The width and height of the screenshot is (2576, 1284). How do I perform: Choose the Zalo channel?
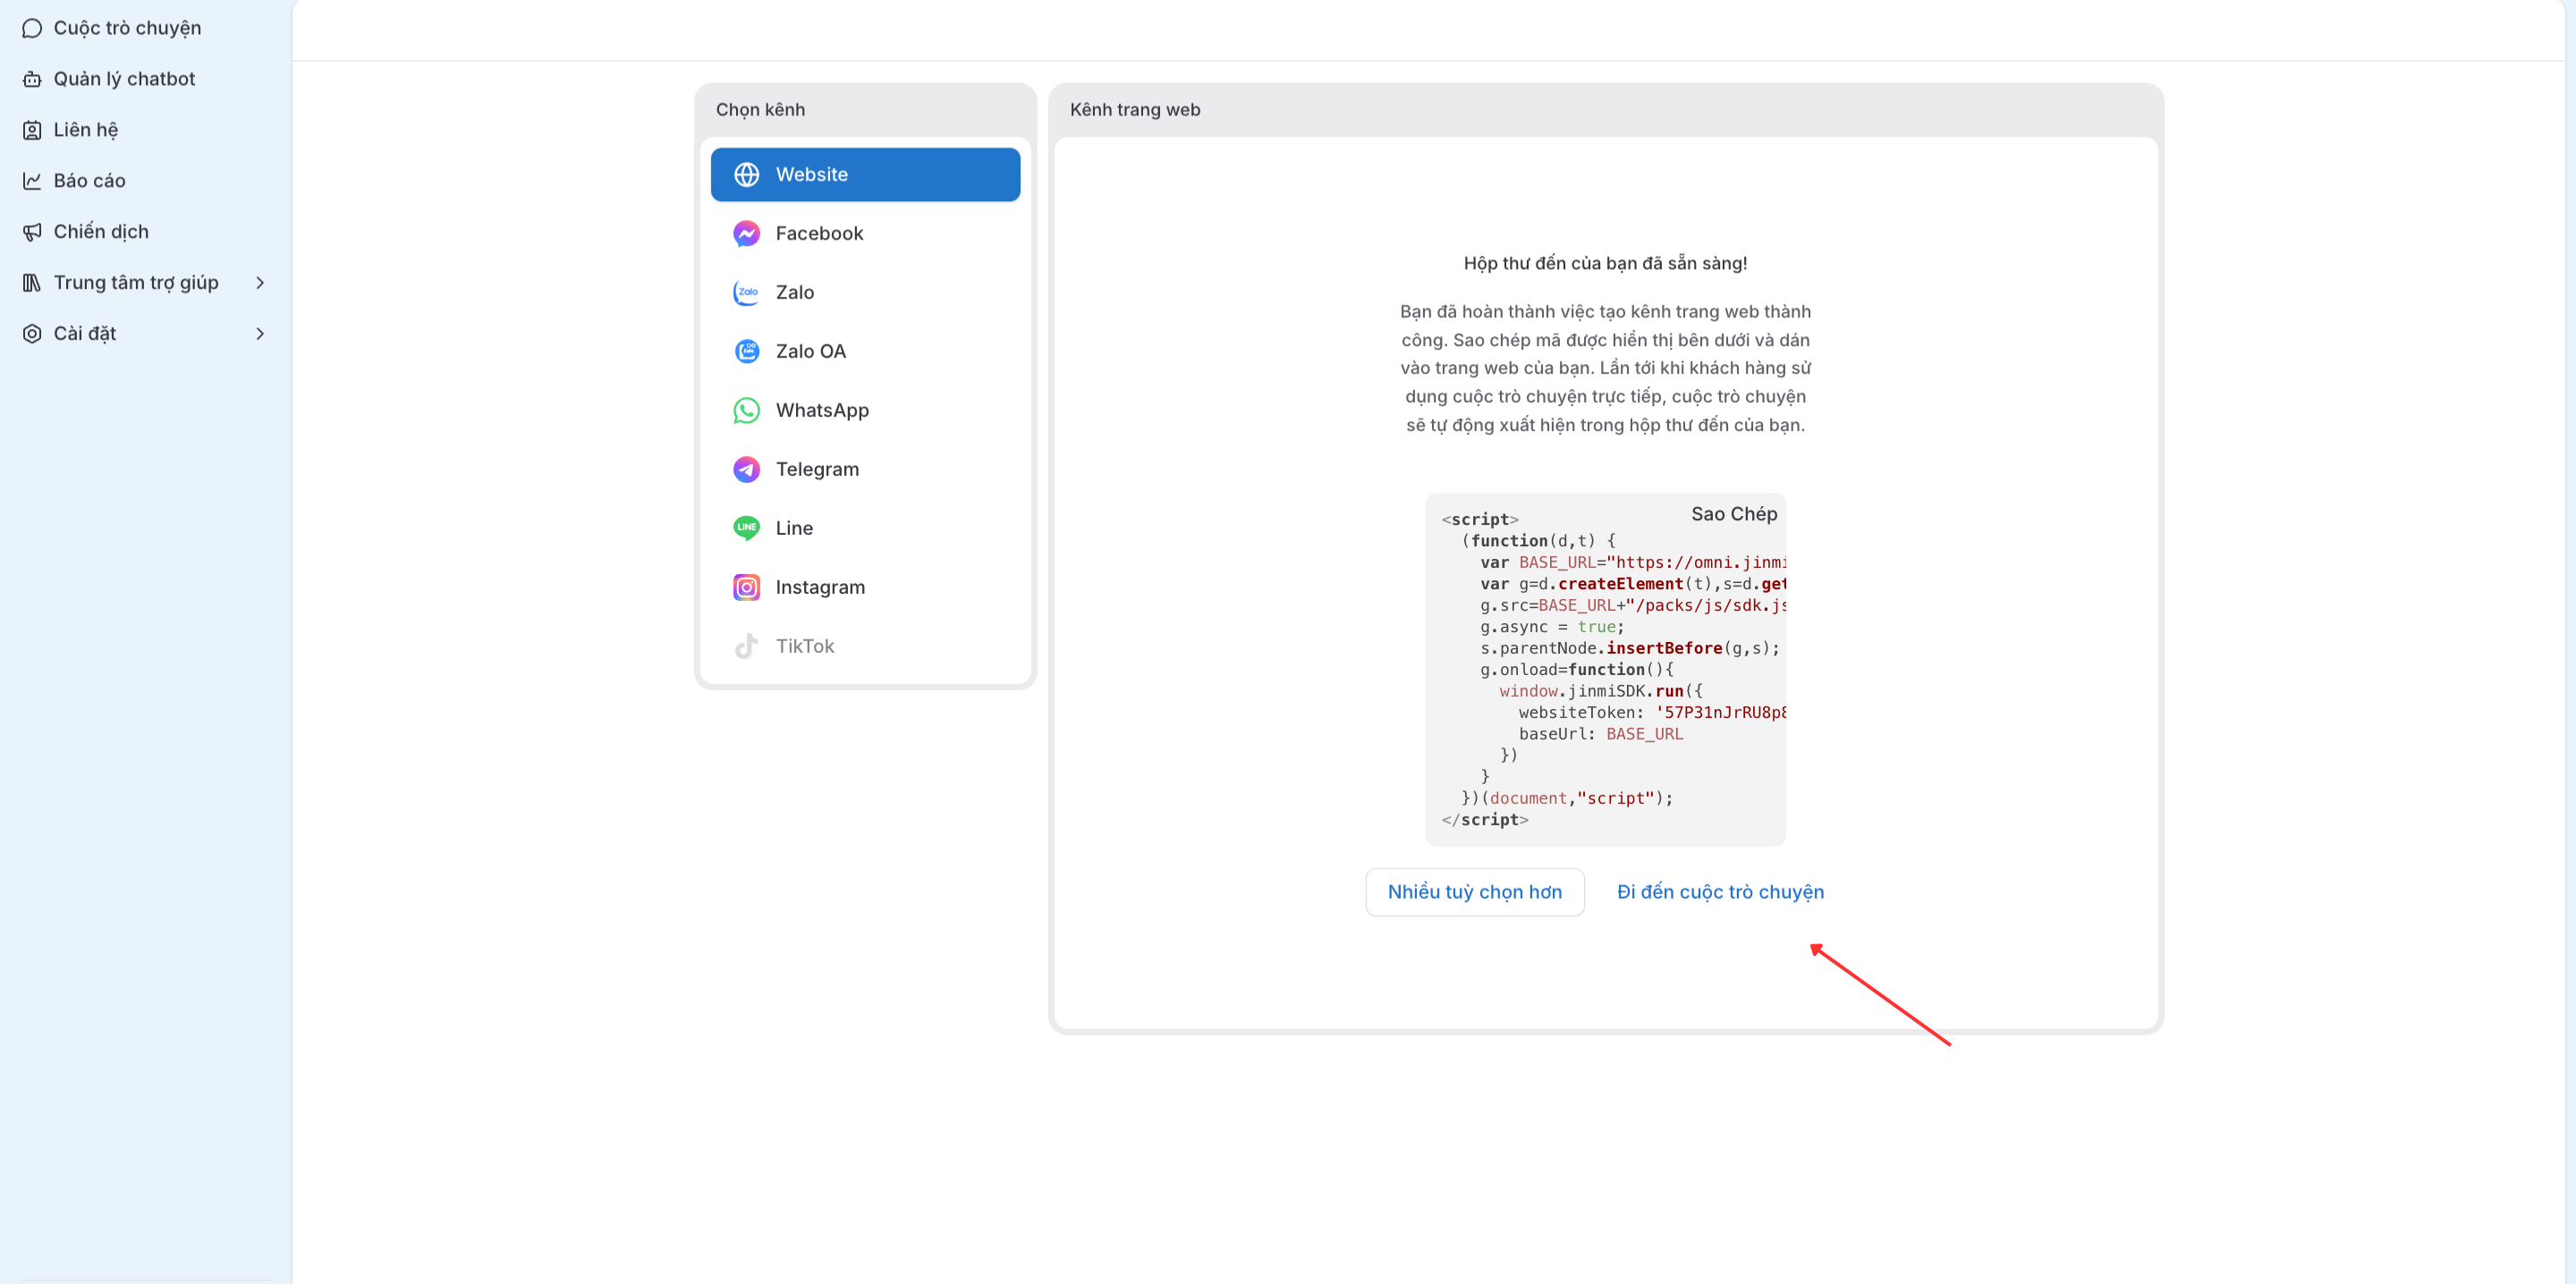pos(865,293)
